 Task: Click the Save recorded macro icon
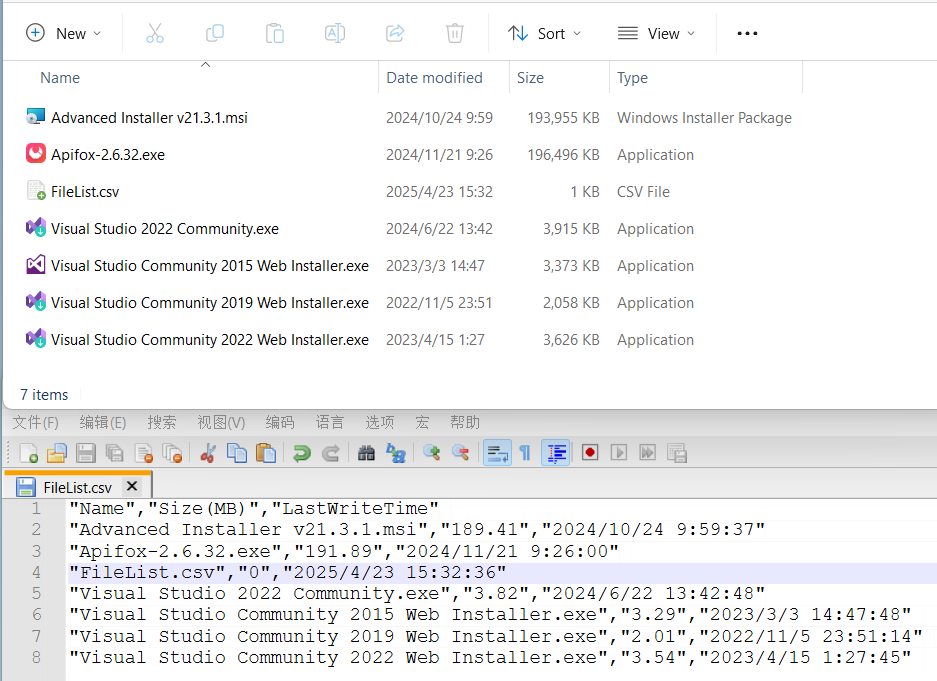coord(676,453)
